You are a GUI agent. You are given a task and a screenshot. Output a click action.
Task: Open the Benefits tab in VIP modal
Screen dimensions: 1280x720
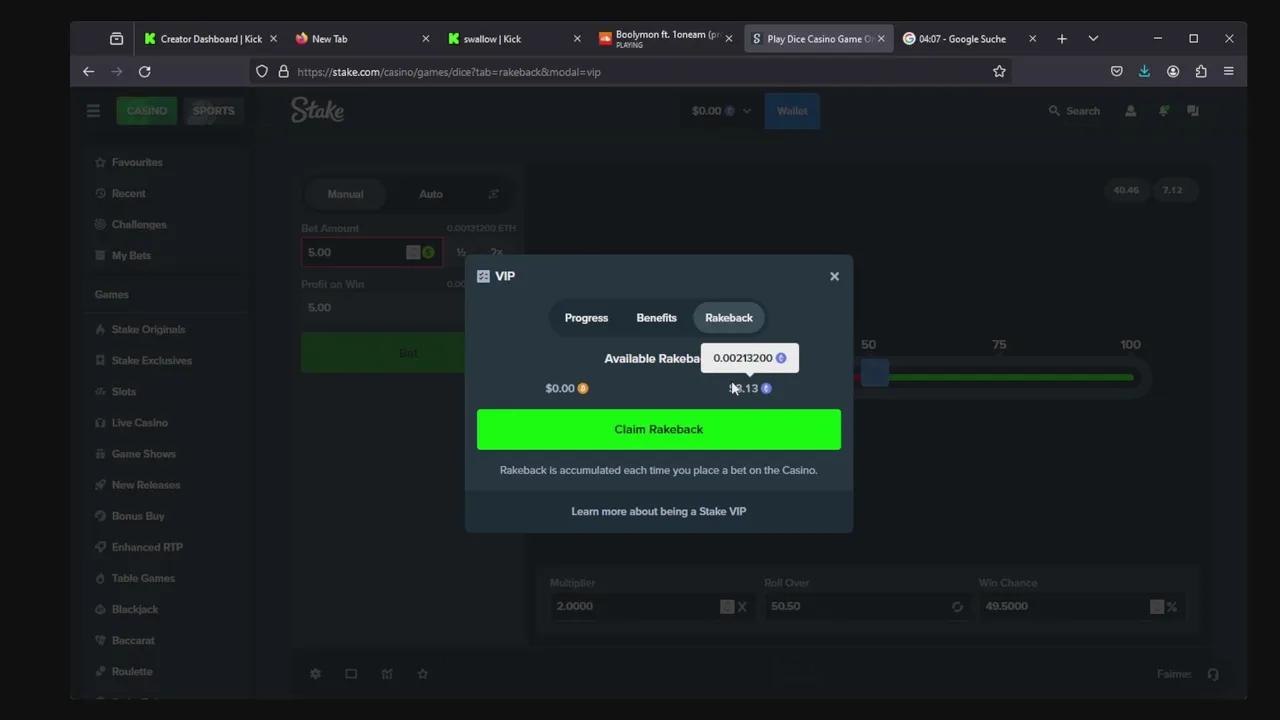coord(656,318)
